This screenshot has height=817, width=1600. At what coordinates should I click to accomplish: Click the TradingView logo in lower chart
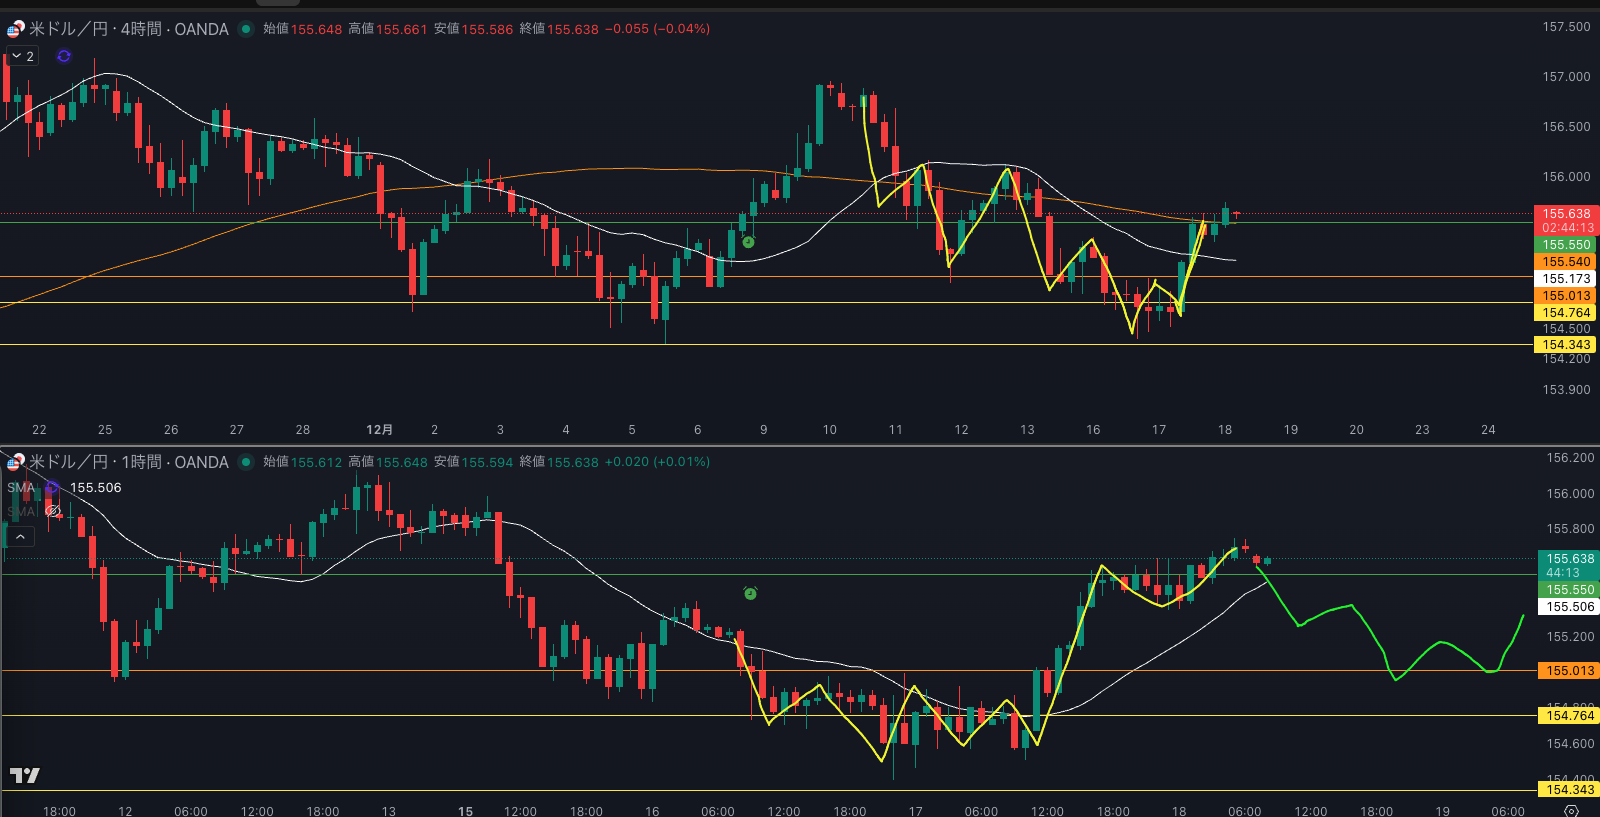25,775
